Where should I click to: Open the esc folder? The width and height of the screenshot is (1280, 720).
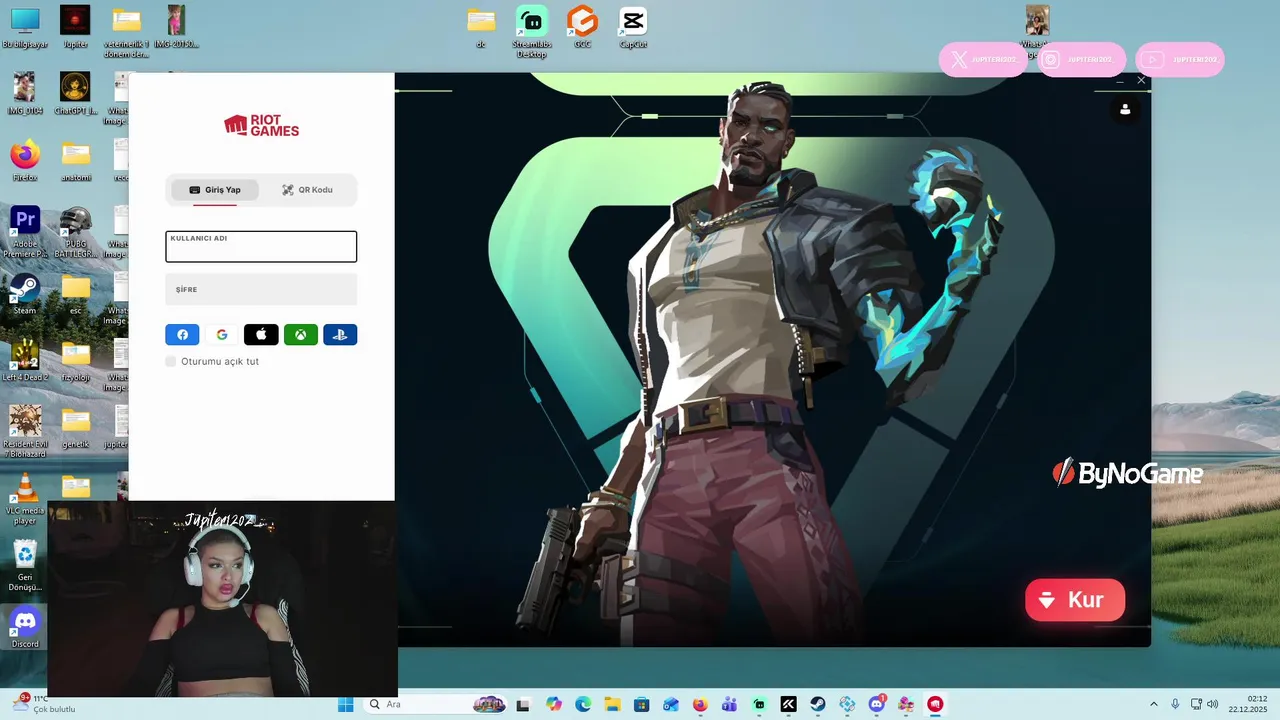[76, 294]
